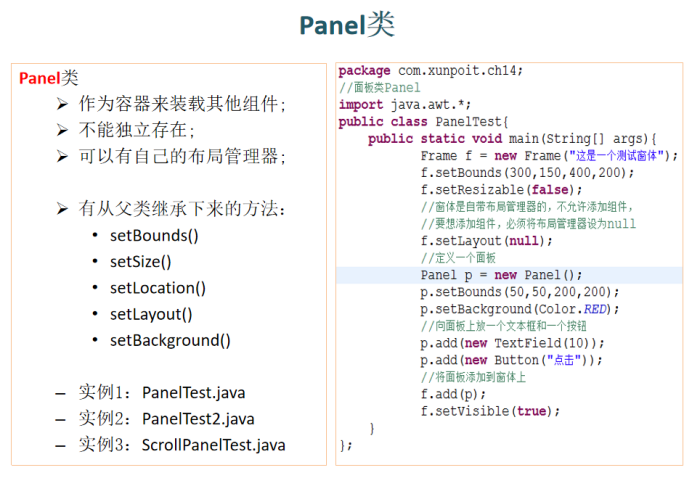Click the bullet "不能独立存在;"

137,130
